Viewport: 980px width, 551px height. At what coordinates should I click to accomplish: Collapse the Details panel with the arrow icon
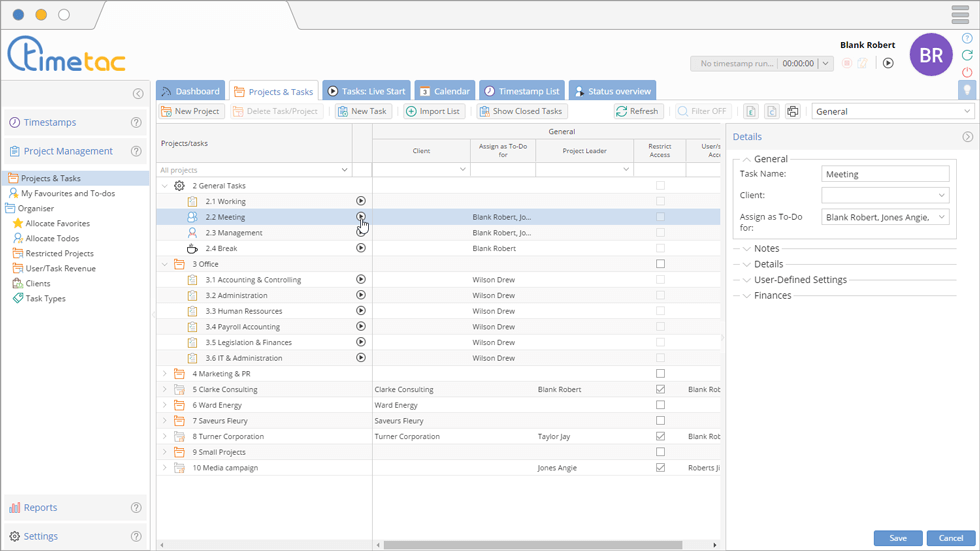click(967, 137)
